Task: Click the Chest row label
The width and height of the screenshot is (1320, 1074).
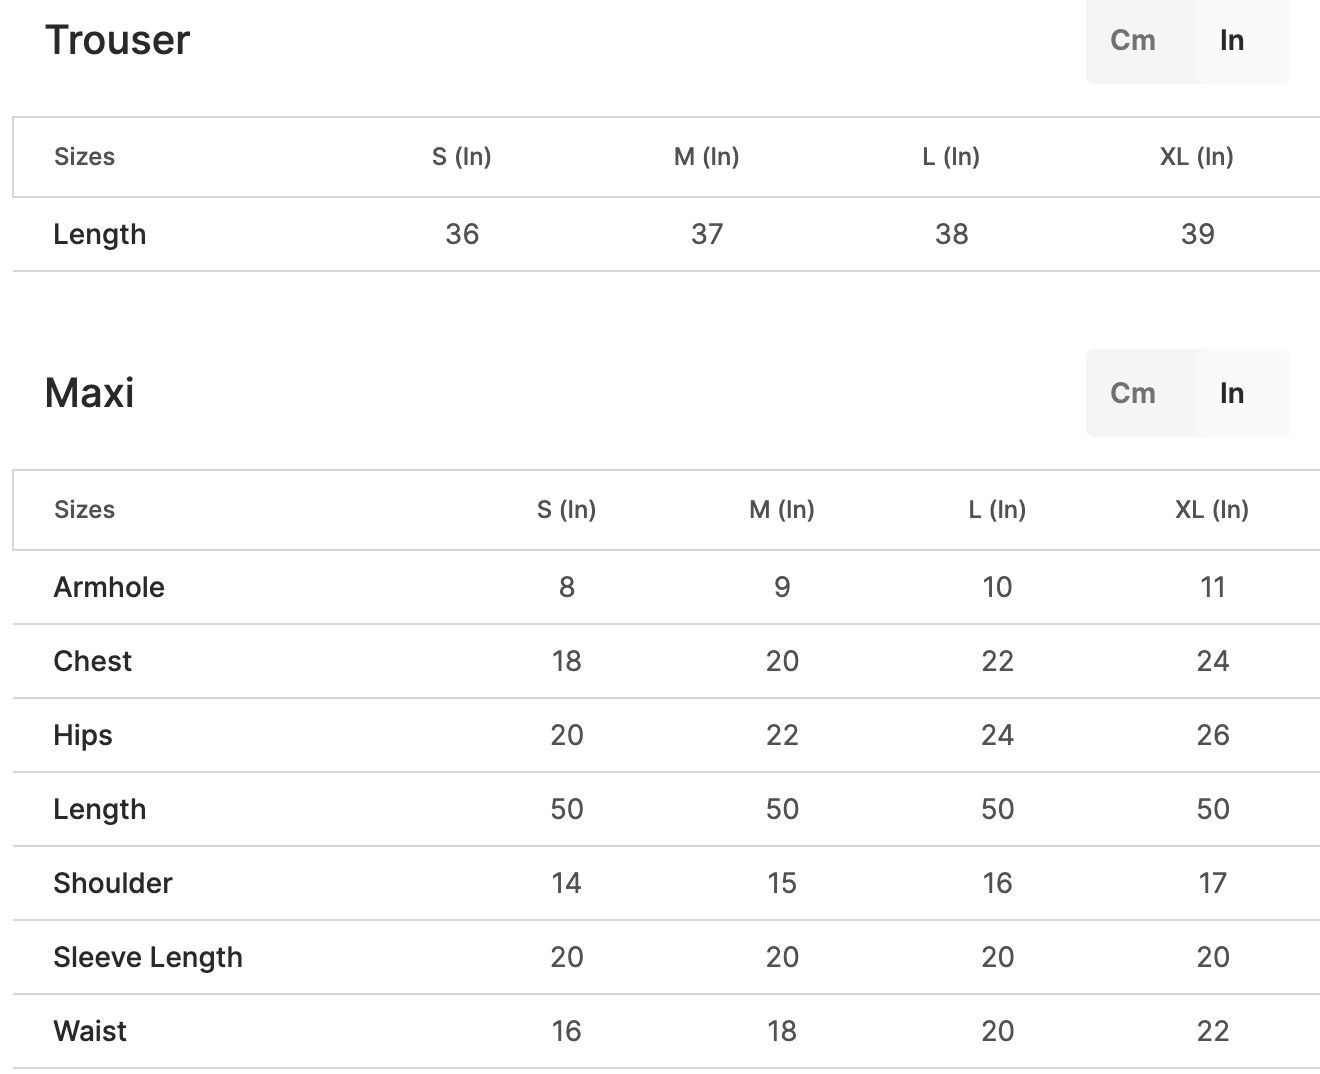Action: pos(92,661)
